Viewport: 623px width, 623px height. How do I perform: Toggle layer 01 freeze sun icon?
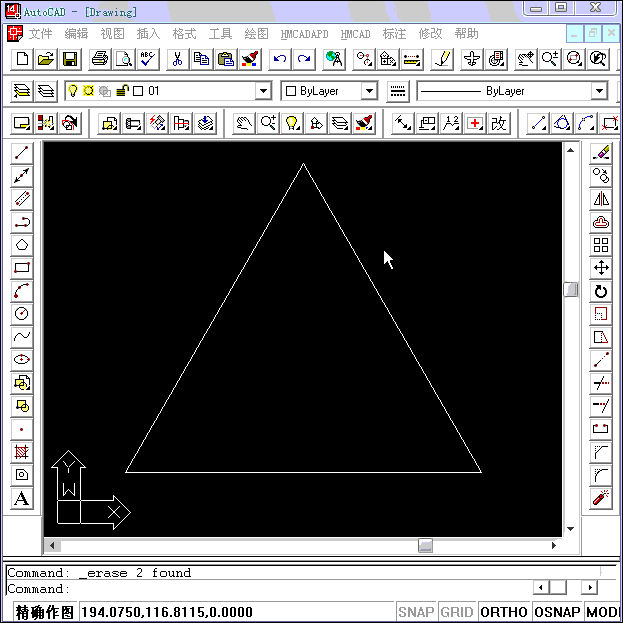[88, 91]
